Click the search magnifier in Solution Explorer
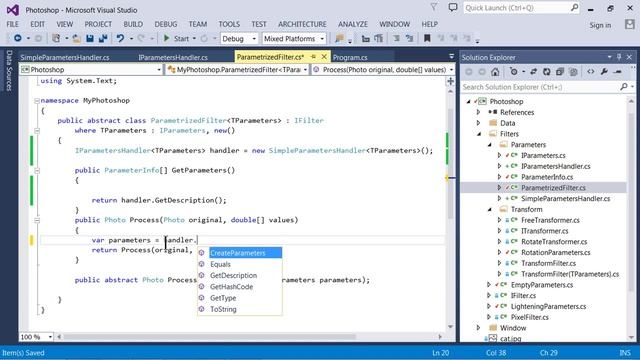Image resolution: width=640 pixels, height=360 pixels. [624, 87]
